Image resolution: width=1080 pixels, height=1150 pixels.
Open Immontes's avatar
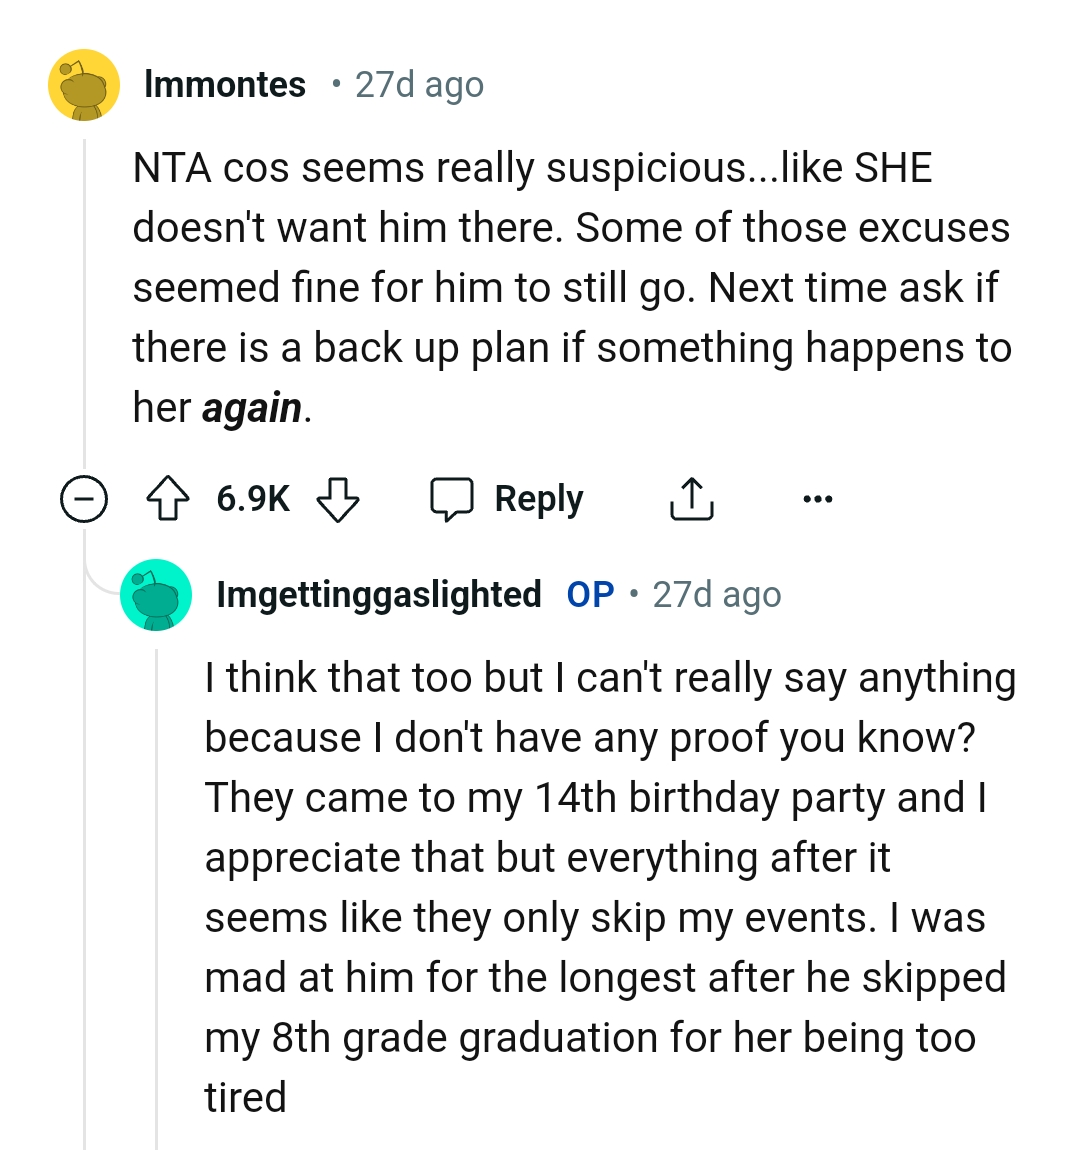pyautogui.click(x=85, y=84)
